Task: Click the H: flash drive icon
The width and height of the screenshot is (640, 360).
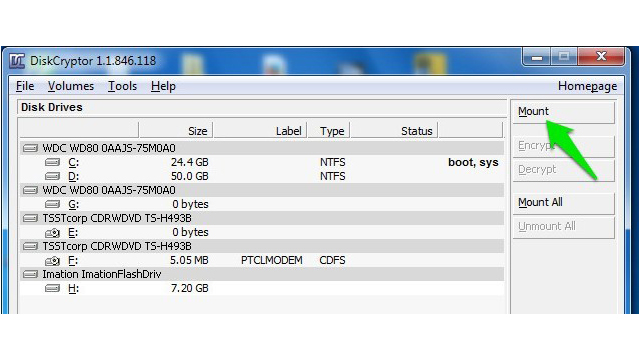Action: 52,289
